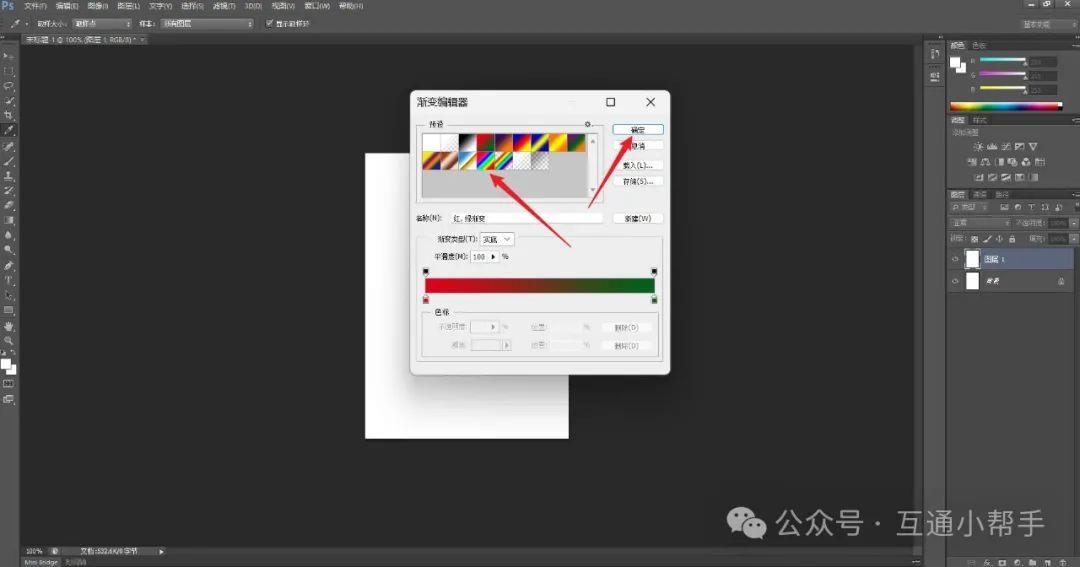Screen dimensions: 1080x567
Task: Select the Zoom magnifier tool
Action: tap(9, 341)
